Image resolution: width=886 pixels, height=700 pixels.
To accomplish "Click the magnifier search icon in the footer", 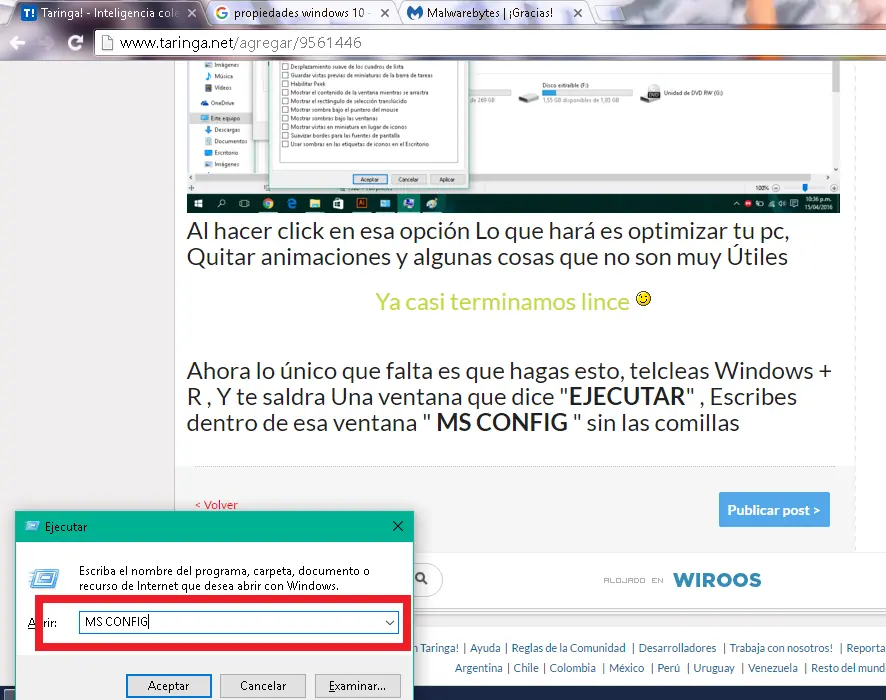I will (422, 579).
